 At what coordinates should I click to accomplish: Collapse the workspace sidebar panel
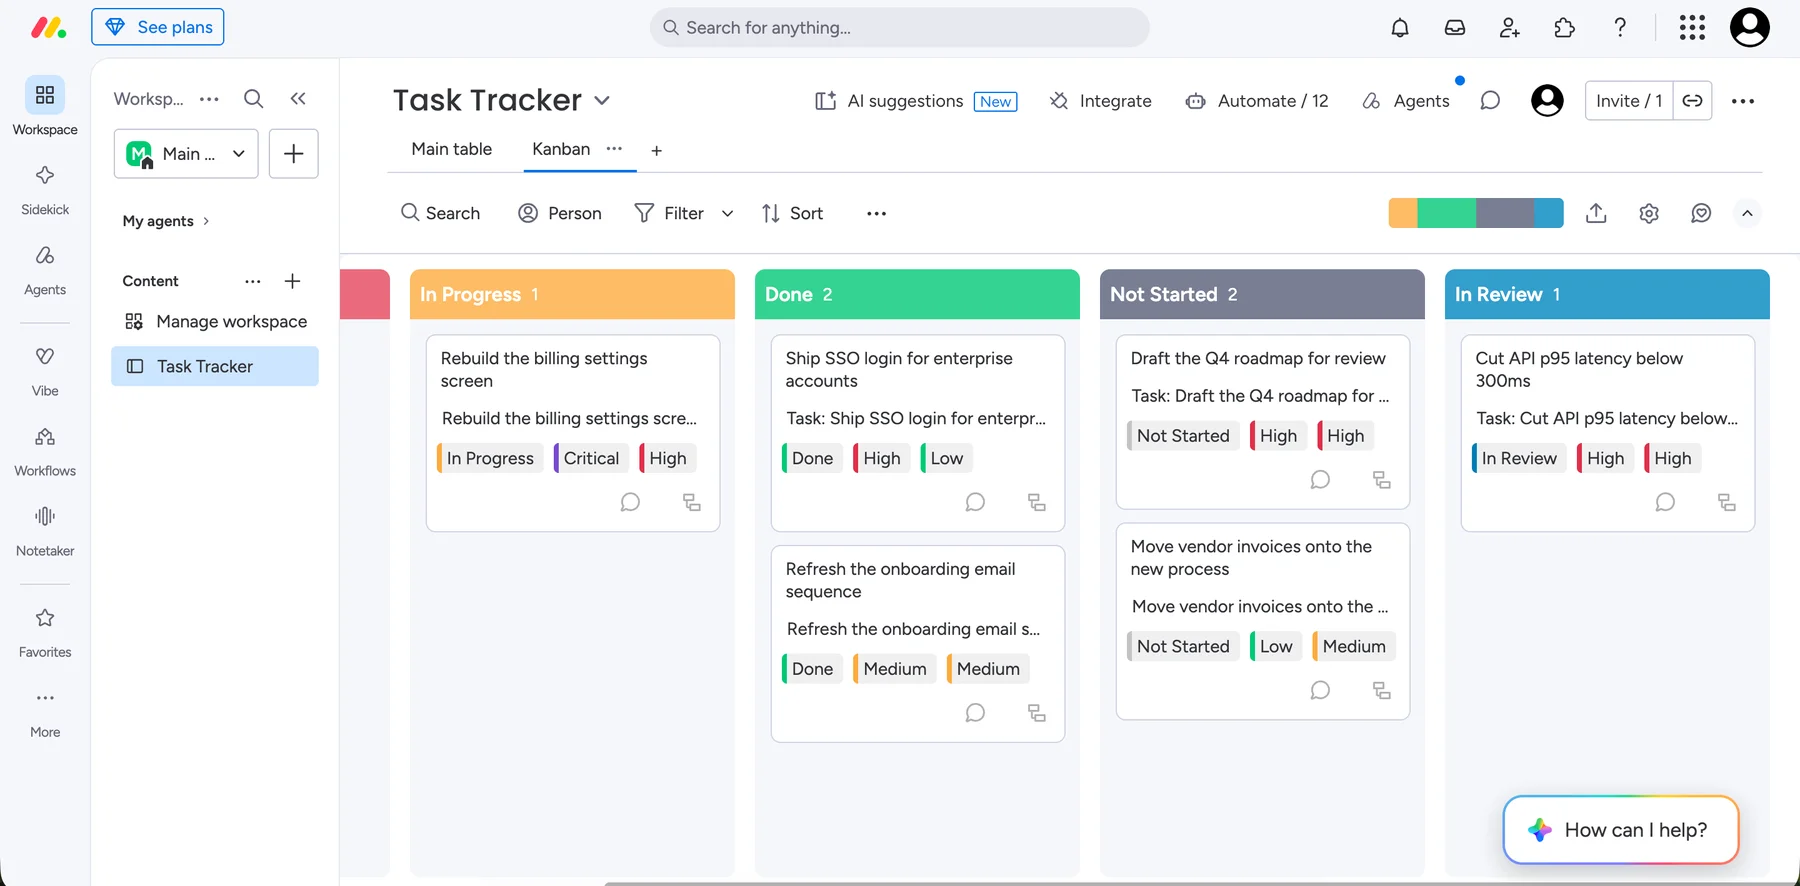click(298, 98)
